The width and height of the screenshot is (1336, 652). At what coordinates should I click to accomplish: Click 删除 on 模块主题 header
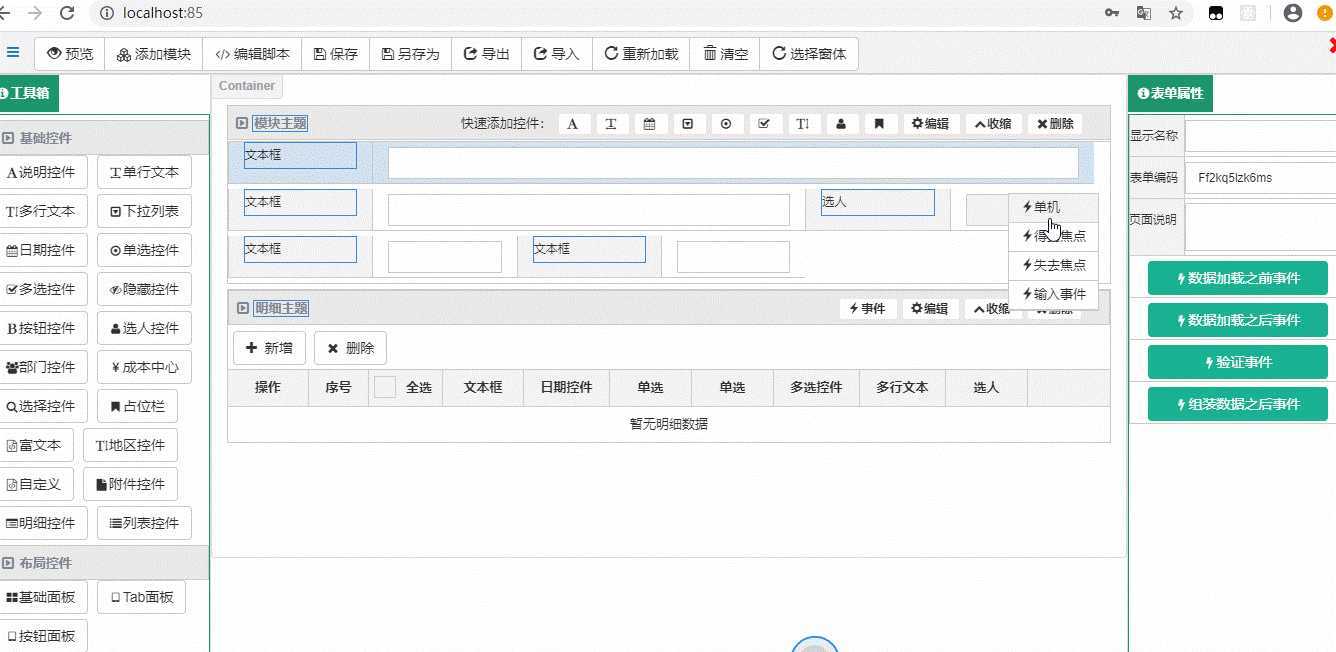tap(1055, 124)
